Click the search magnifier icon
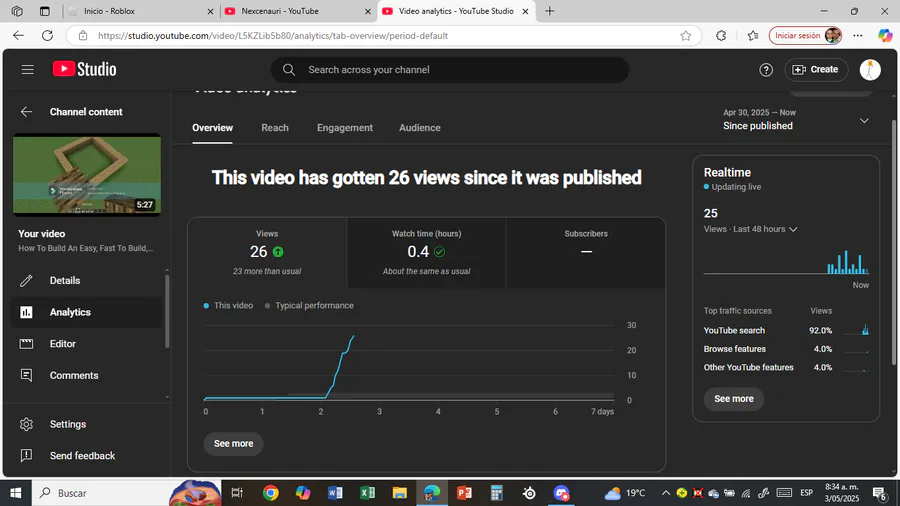 pyautogui.click(x=289, y=69)
